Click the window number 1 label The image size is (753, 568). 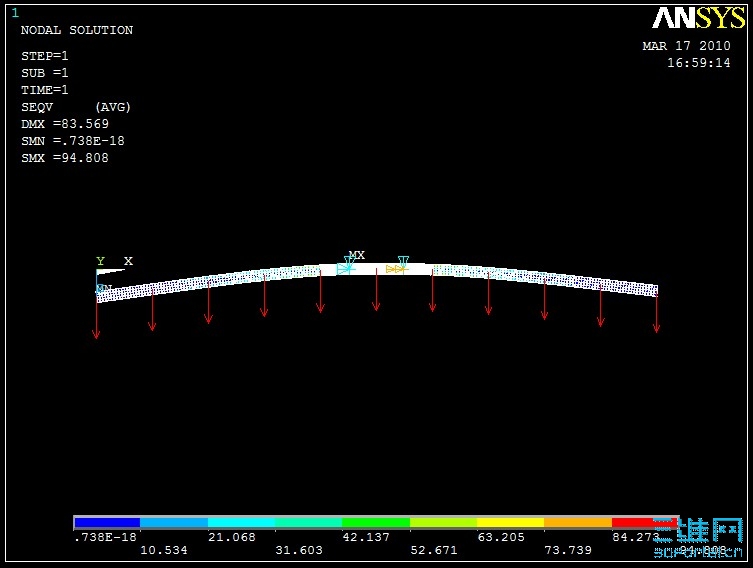(15, 13)
